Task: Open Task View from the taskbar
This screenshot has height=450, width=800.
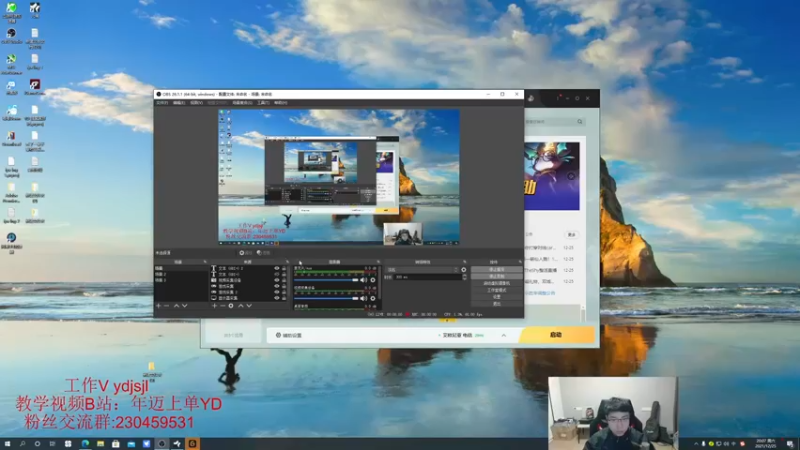Action: pyautogui.click(x=52, y=444)
